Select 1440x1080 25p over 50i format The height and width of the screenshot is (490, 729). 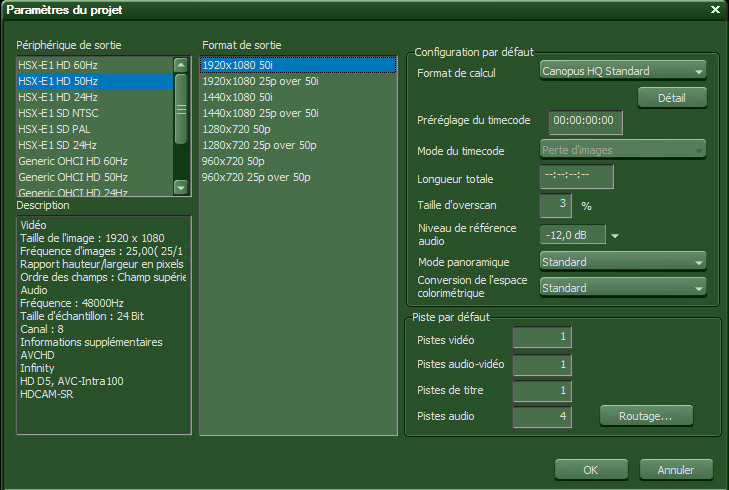298,113
